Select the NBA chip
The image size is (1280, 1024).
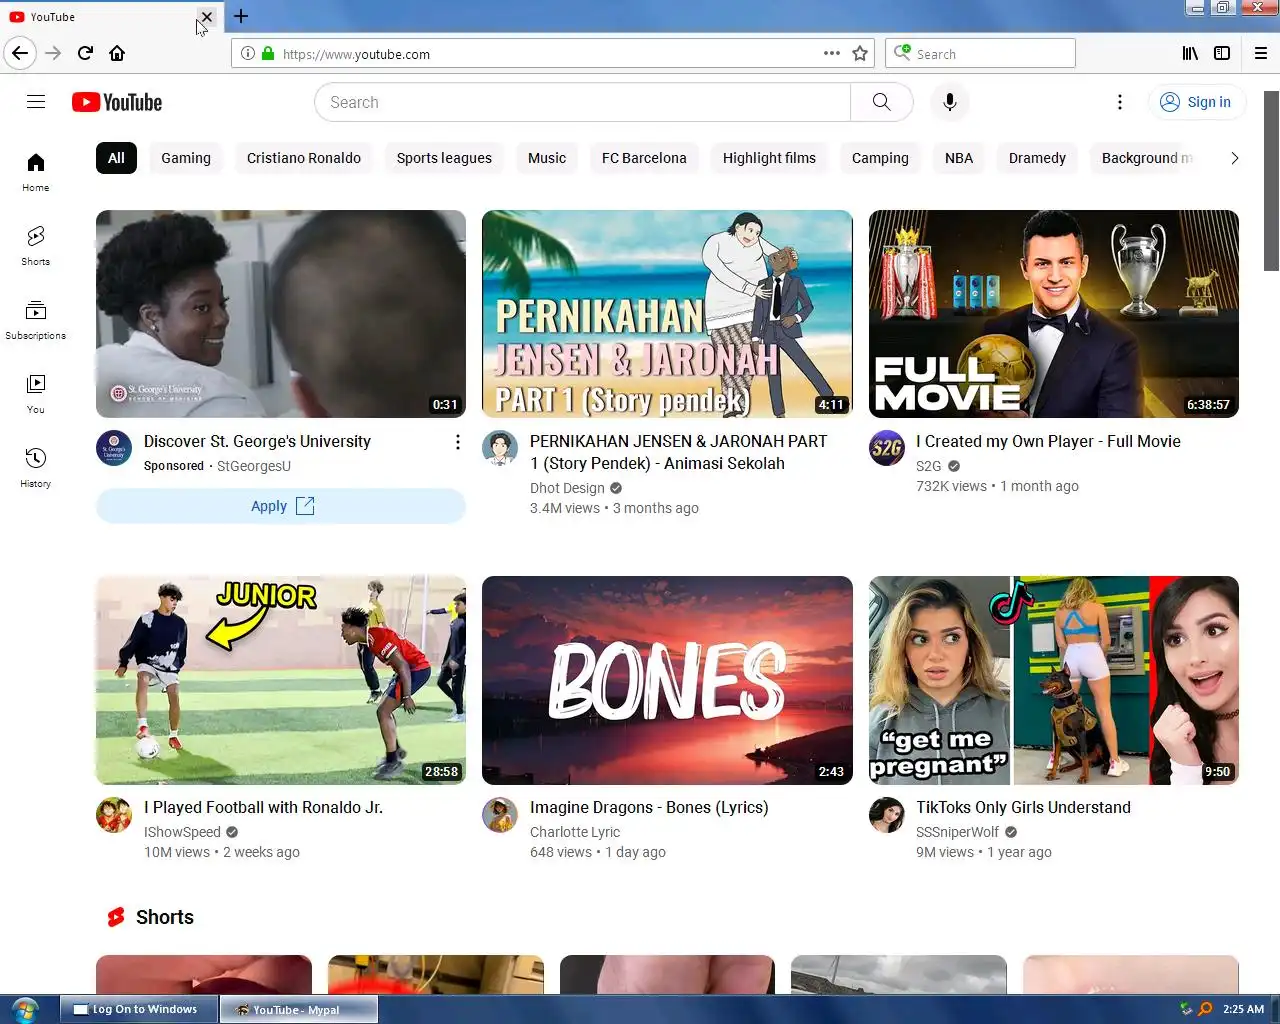click(959, 158)
